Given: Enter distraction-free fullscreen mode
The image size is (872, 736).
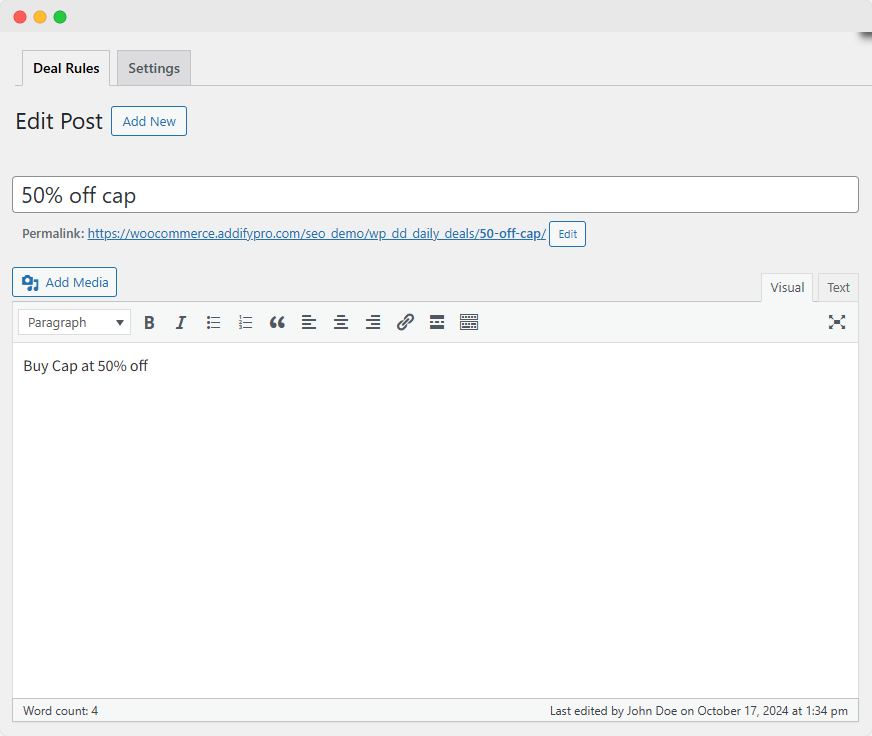Looking at the screenshot, I should click(837, 322).
